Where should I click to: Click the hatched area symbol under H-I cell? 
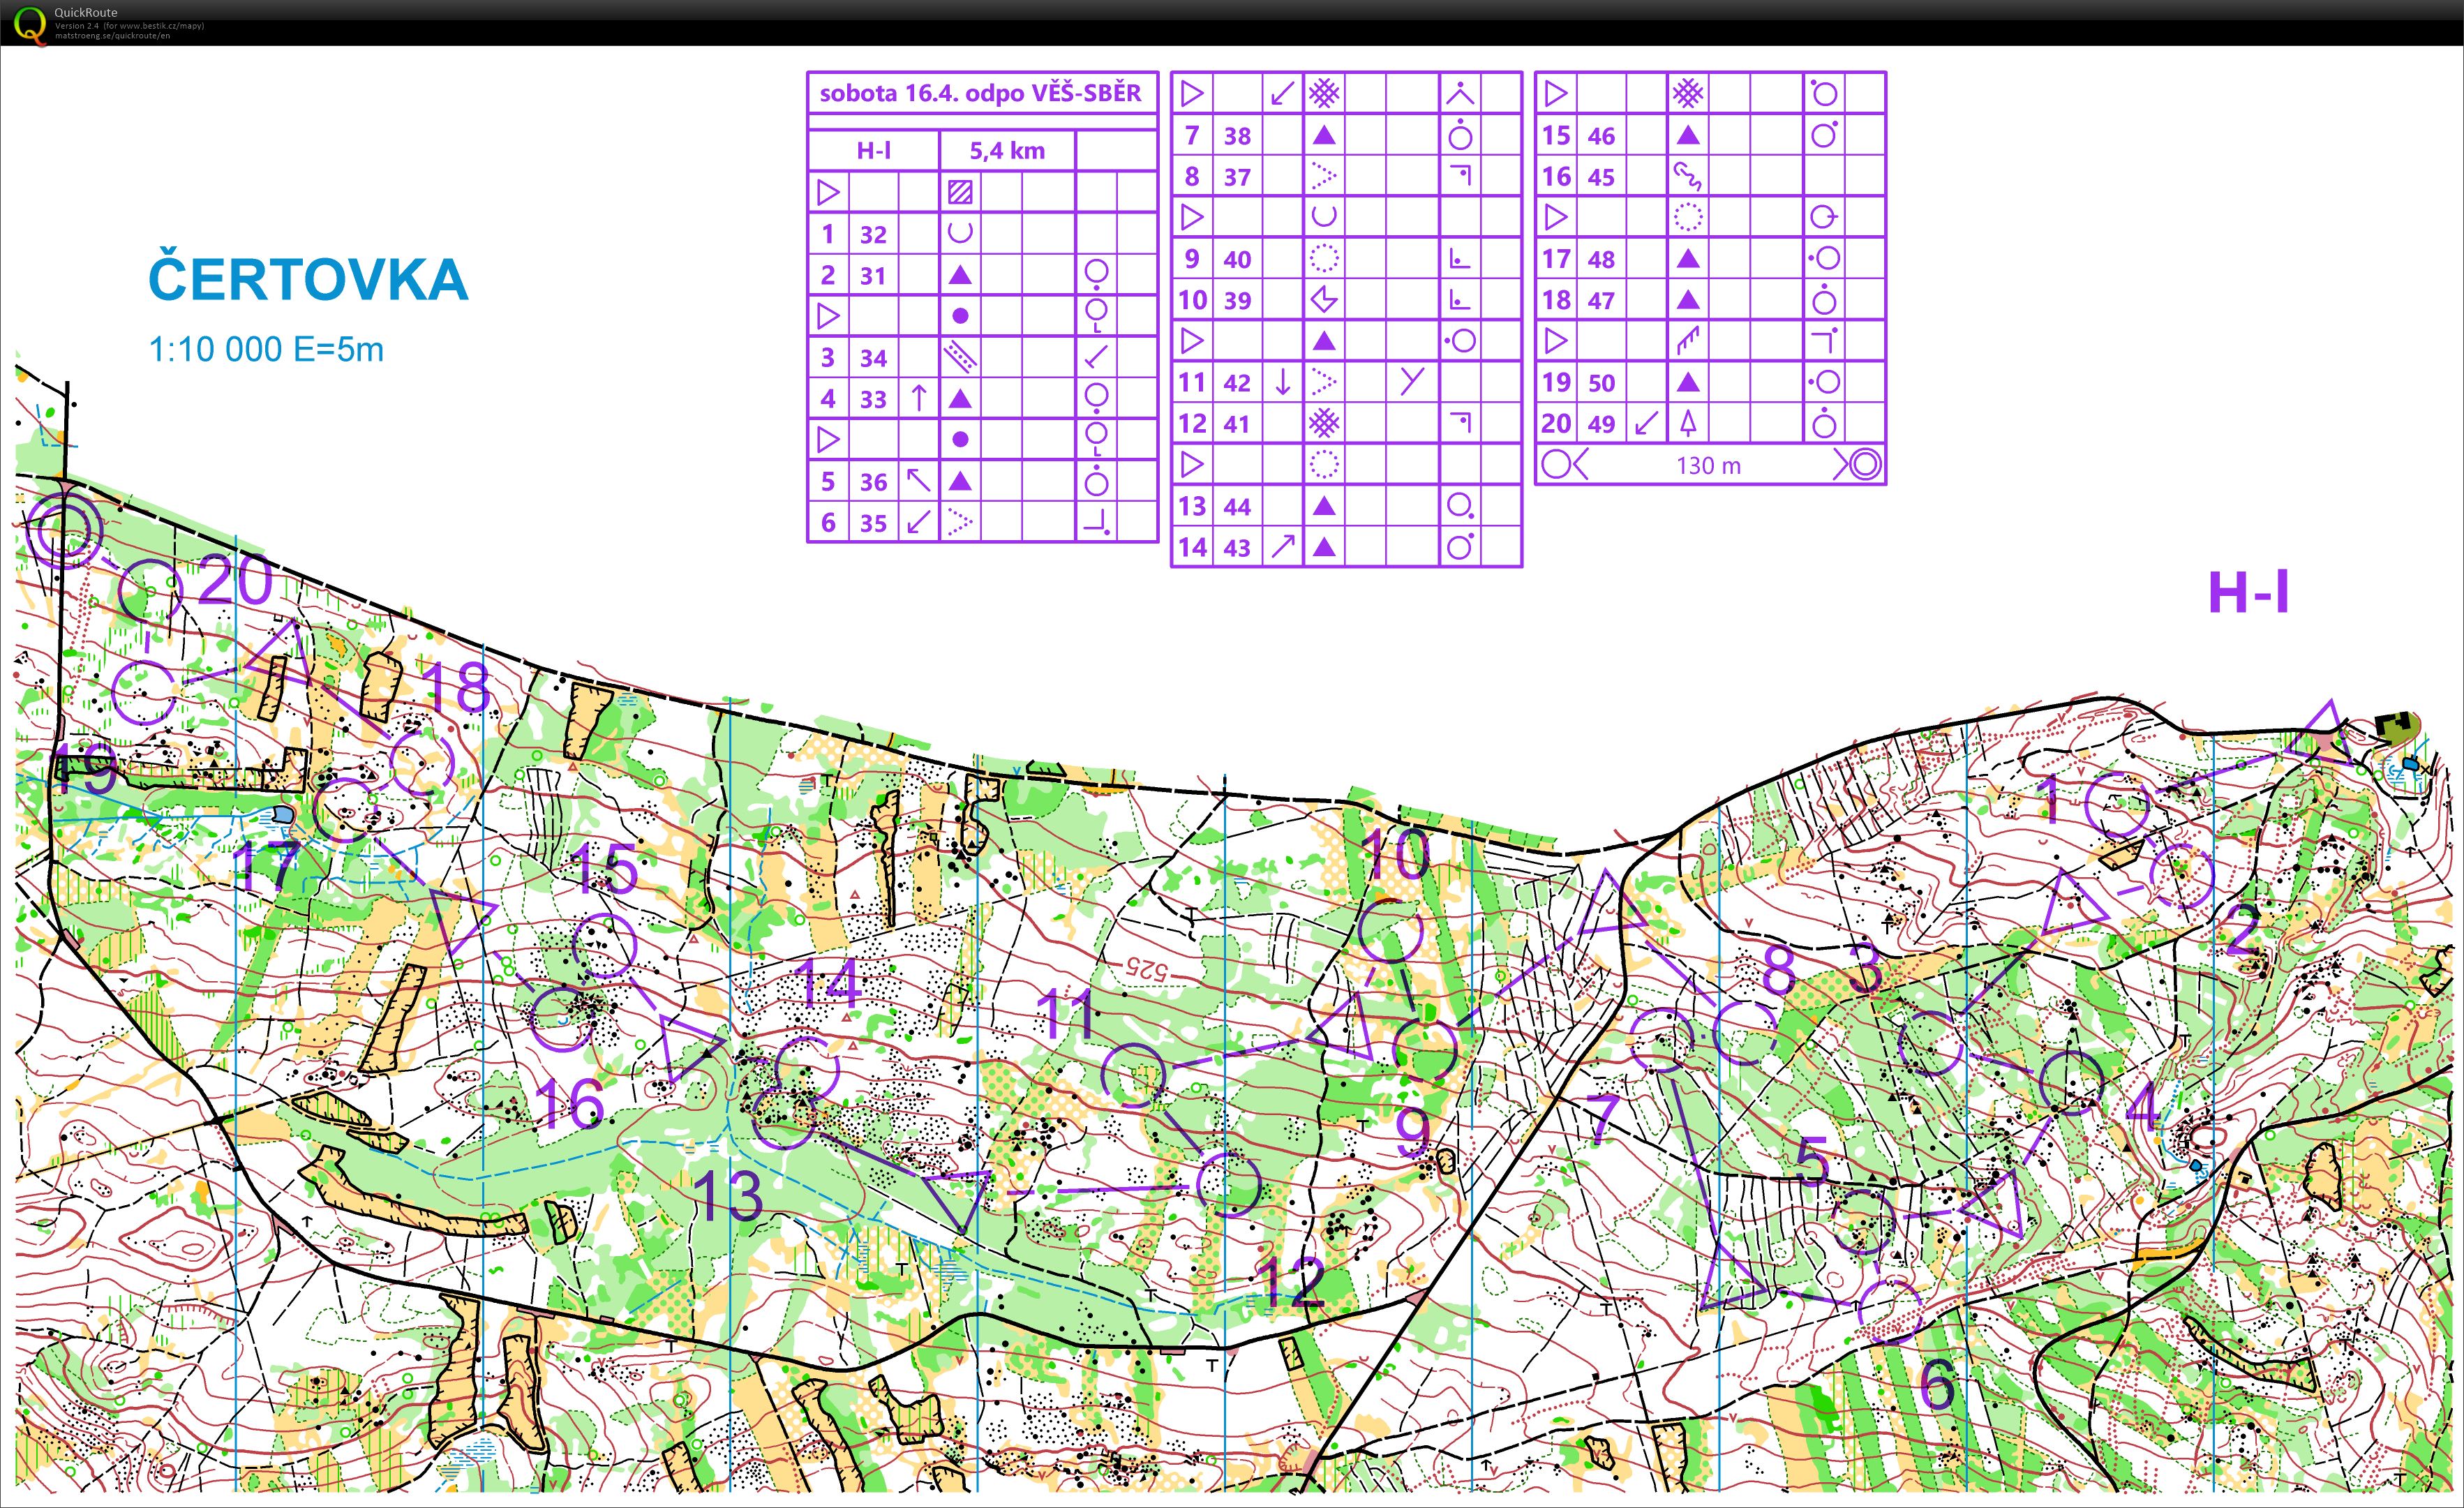tap(960, 192)
